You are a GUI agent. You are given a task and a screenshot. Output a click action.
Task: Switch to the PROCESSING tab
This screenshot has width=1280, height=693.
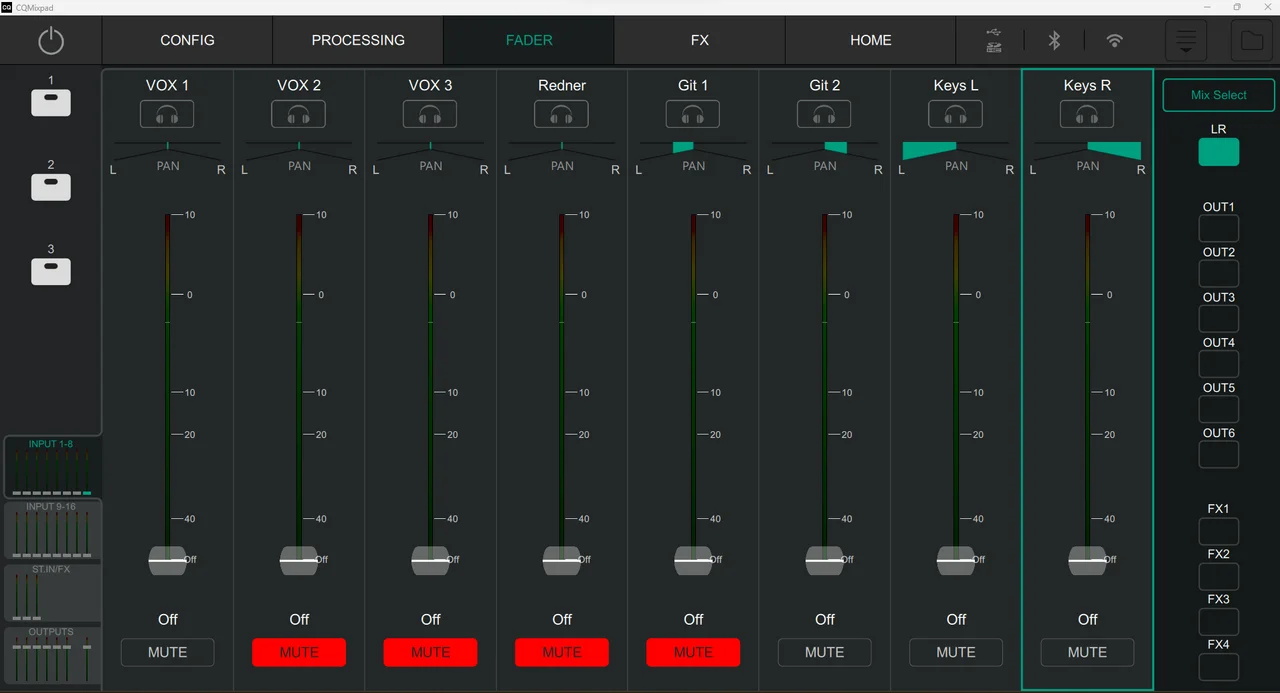(357, 40)
